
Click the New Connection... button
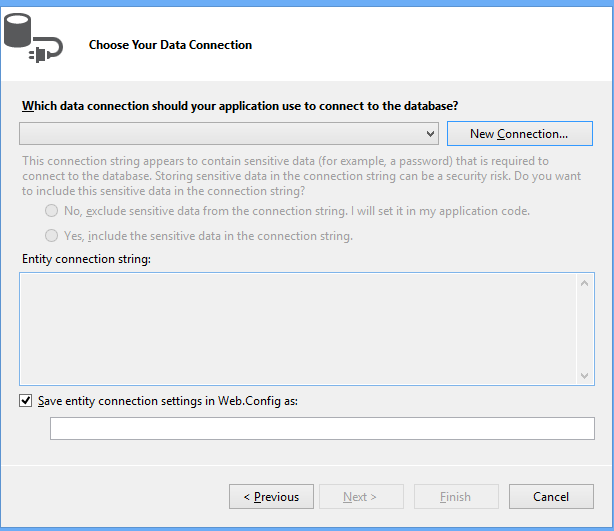tap(519, 134)
